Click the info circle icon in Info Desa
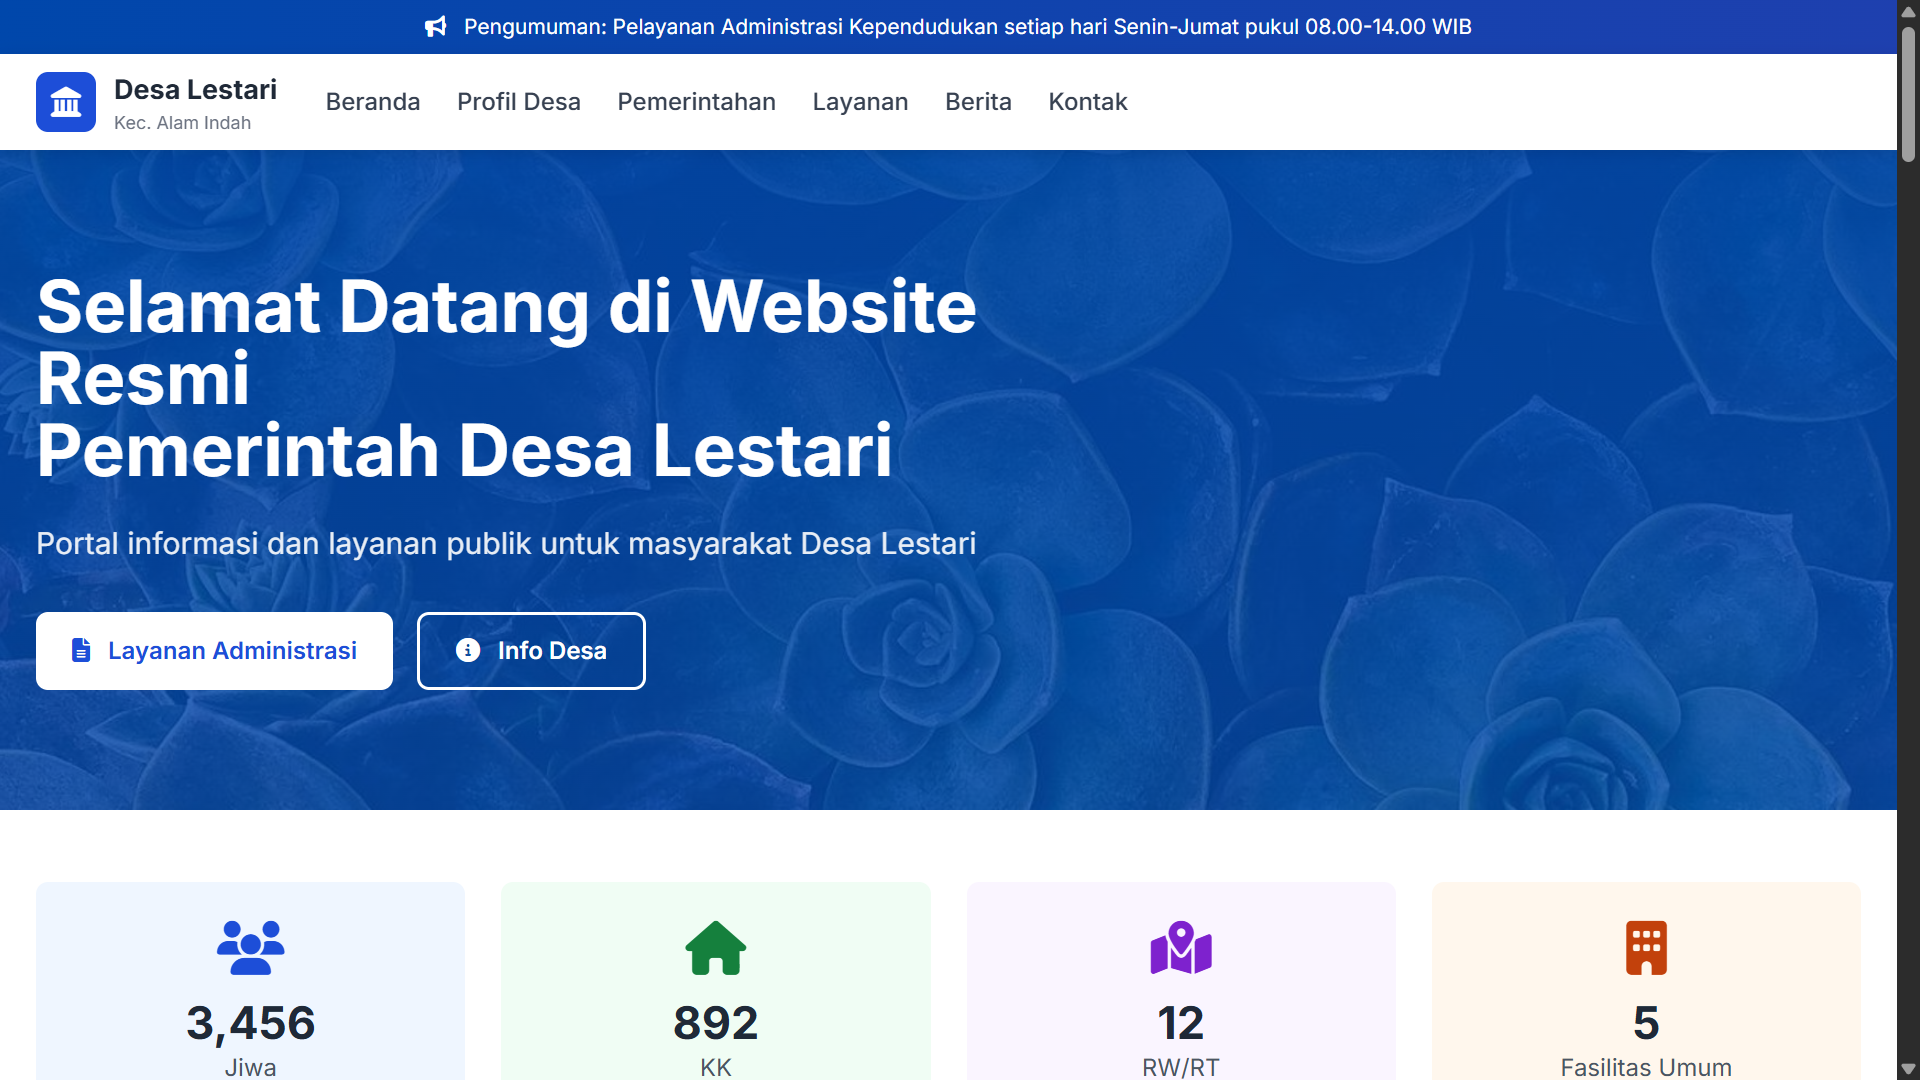 tap(467, 650)
